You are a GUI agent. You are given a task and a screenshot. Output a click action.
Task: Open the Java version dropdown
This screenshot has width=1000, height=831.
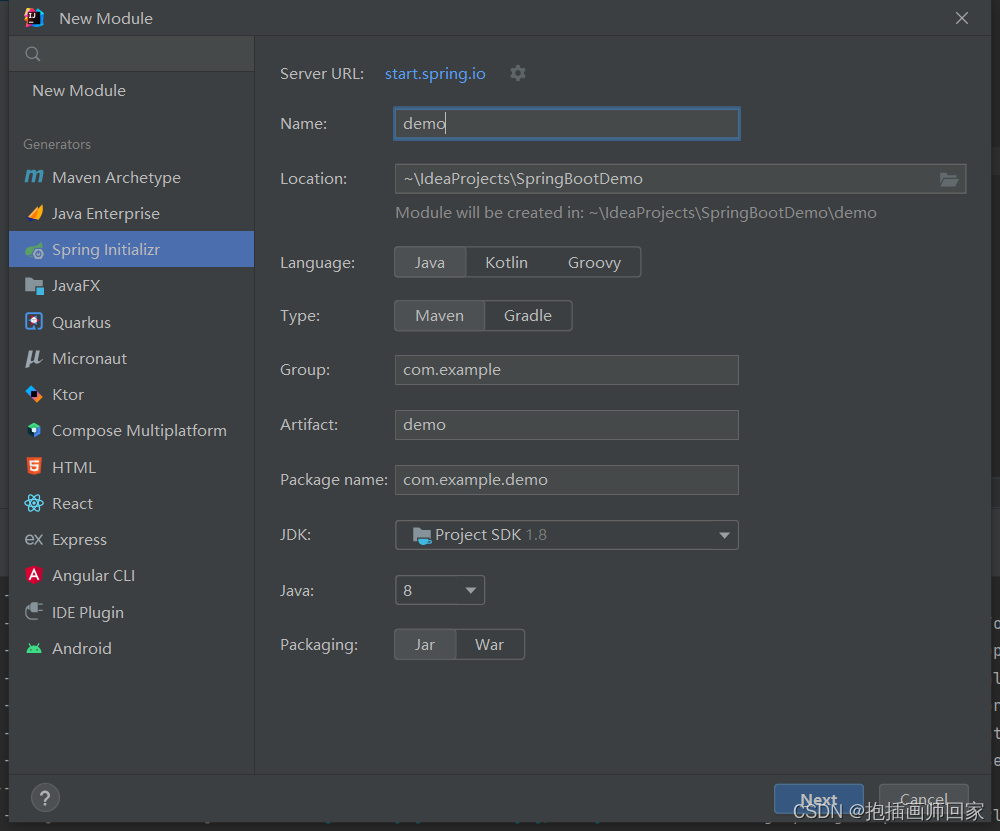tap(440, 590)
